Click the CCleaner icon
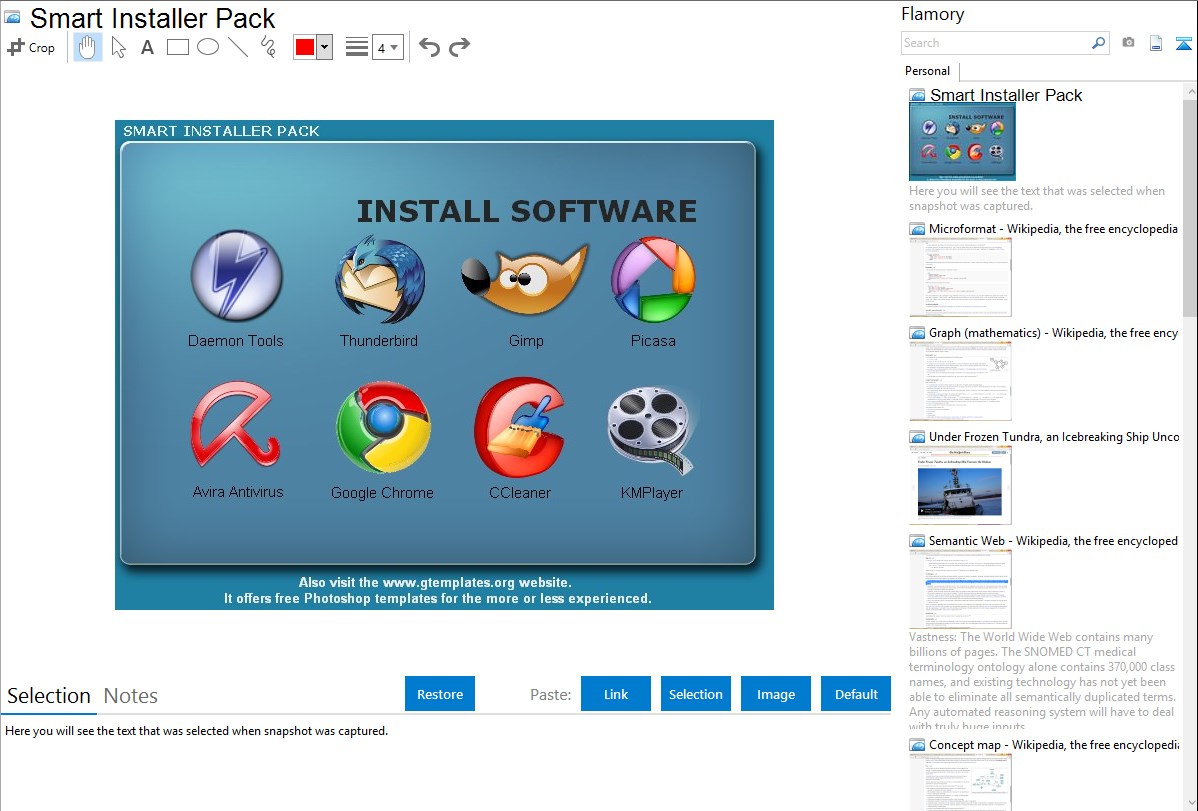The height and width of the screenshot is (811, 1198). pos(520,428)
